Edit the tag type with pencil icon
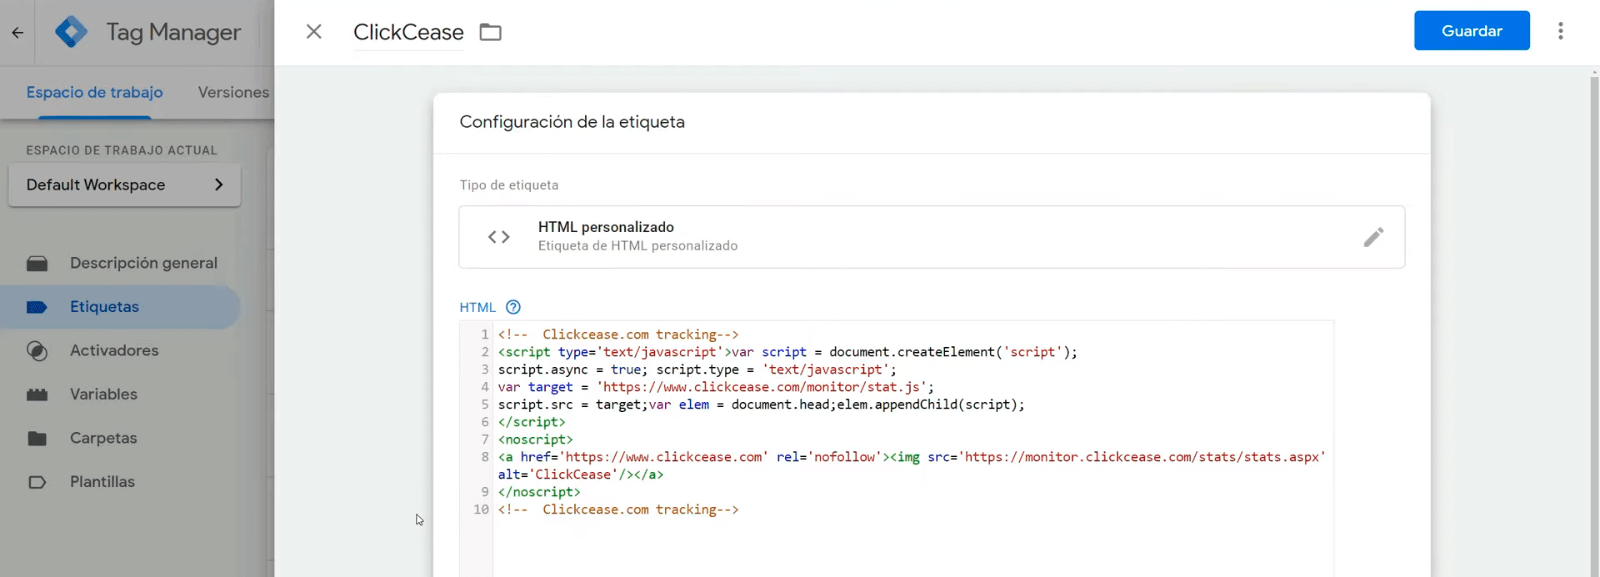 click(x=1373, y=237)
